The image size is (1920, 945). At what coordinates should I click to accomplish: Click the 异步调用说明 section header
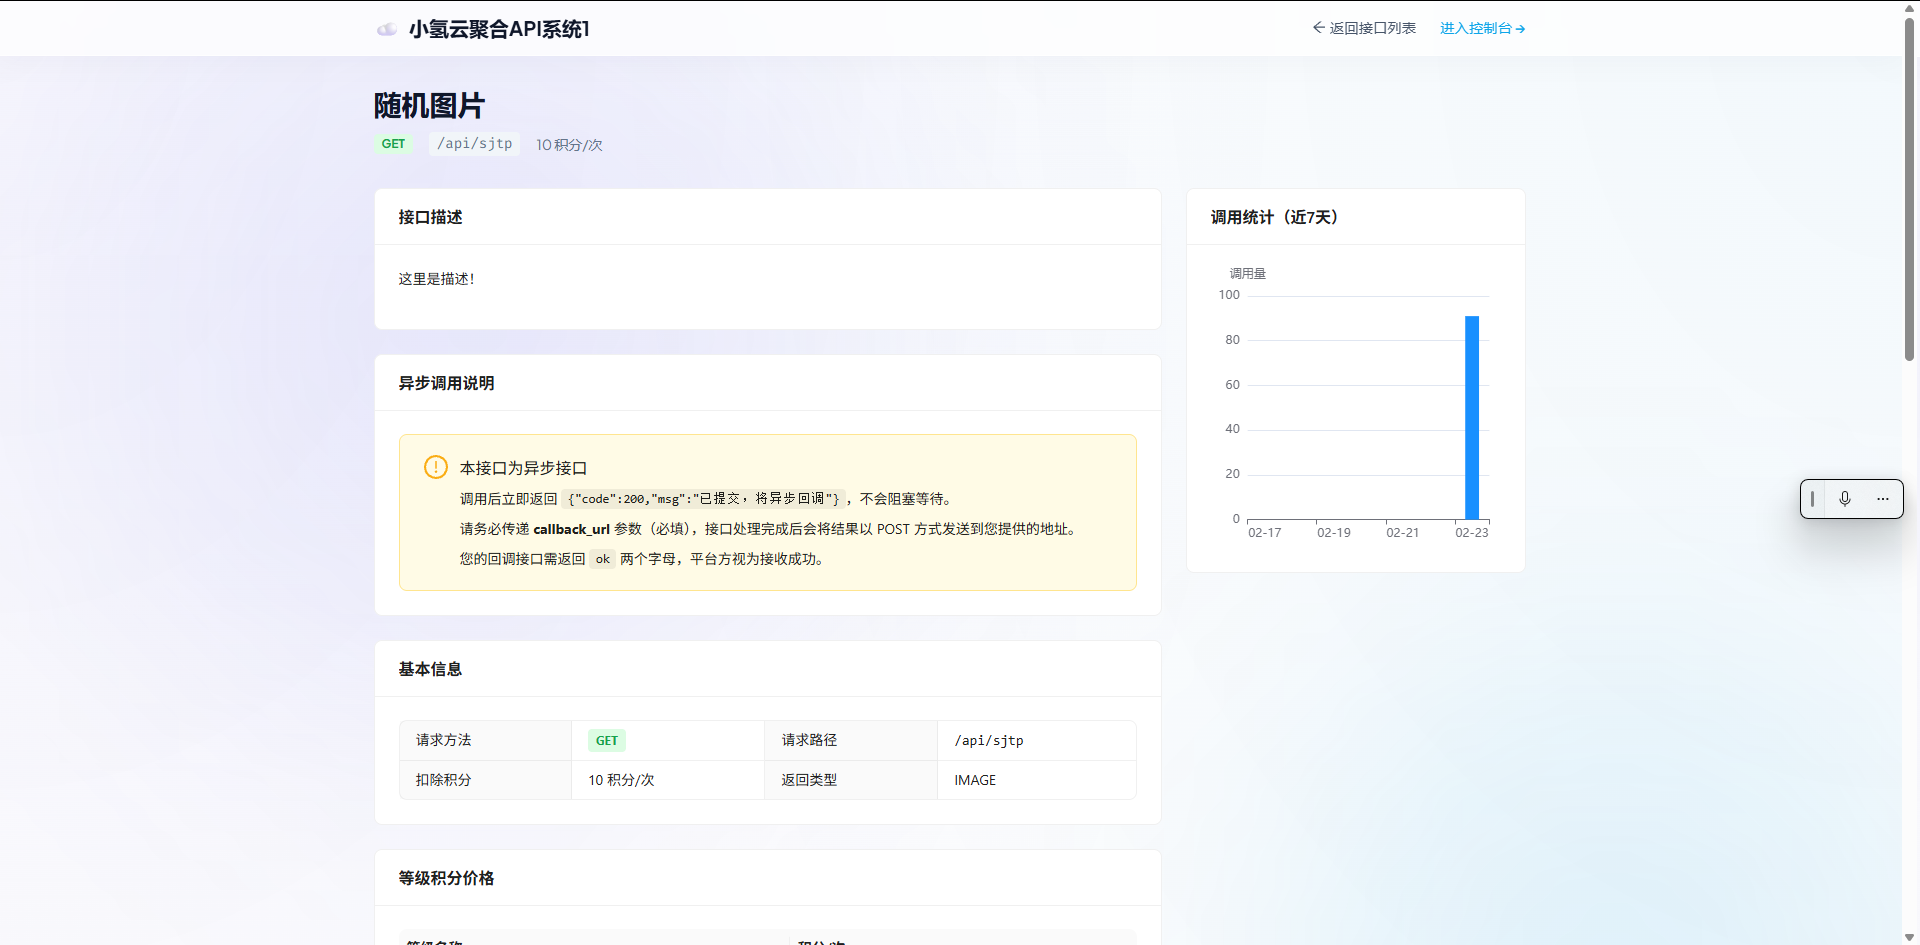coord(444,383)
